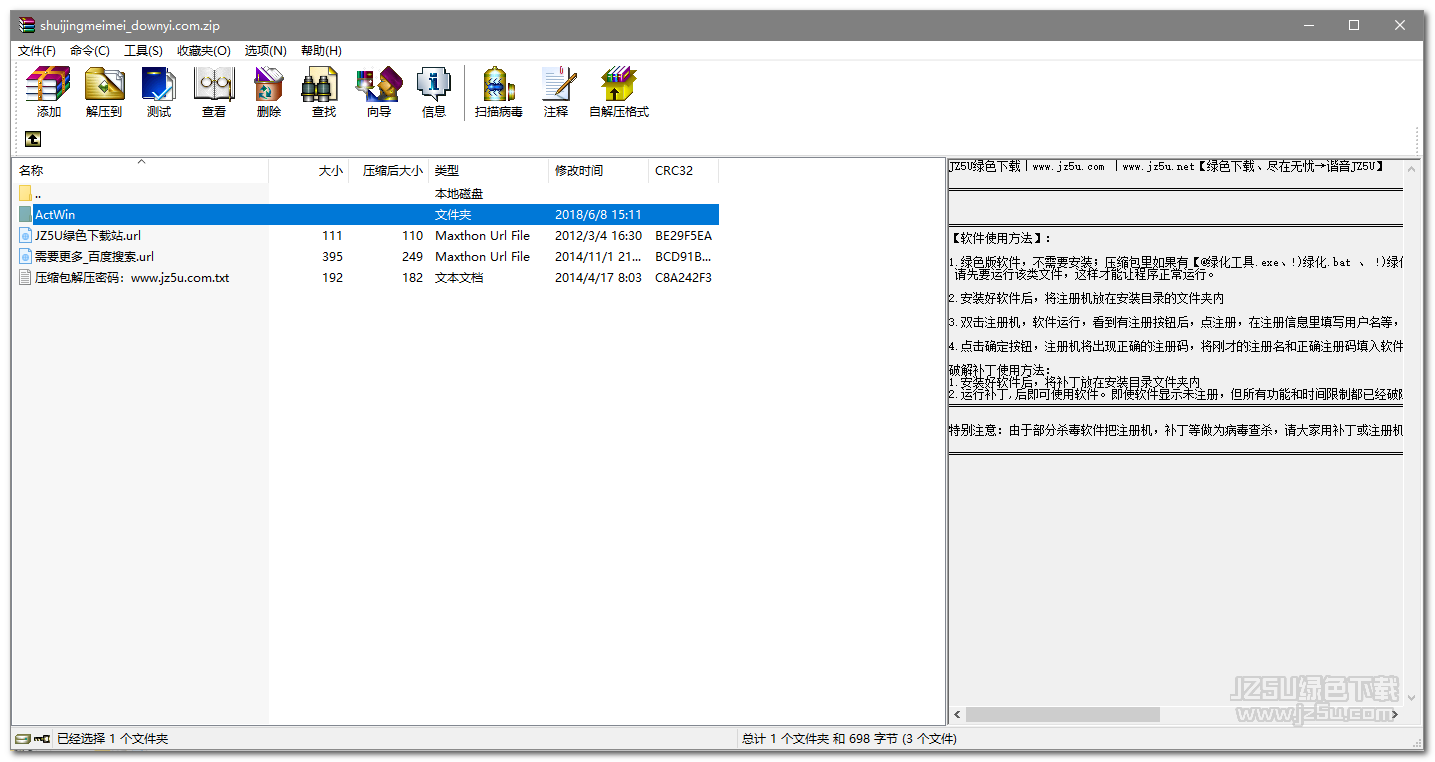Click the comment pane scroll left arrow
This screenshot has height=762, width=1435.
(x=957, y=715)
